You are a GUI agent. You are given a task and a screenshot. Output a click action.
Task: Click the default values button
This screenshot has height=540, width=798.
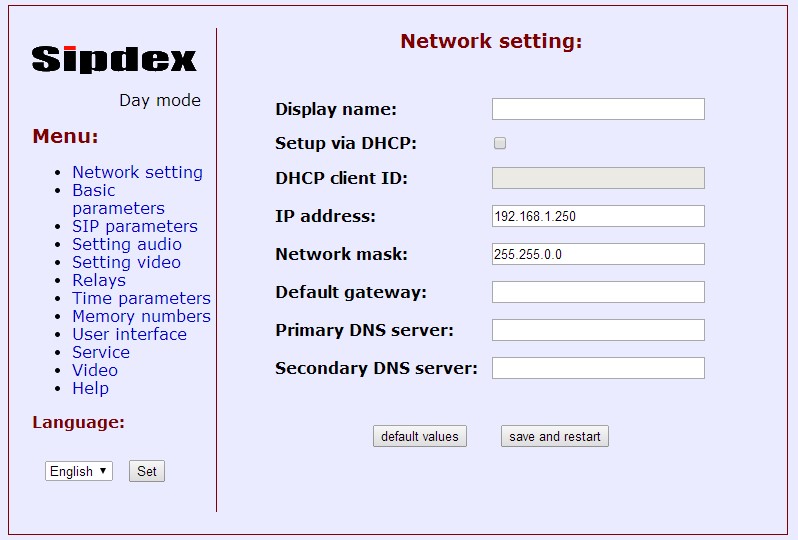point(420,436)
